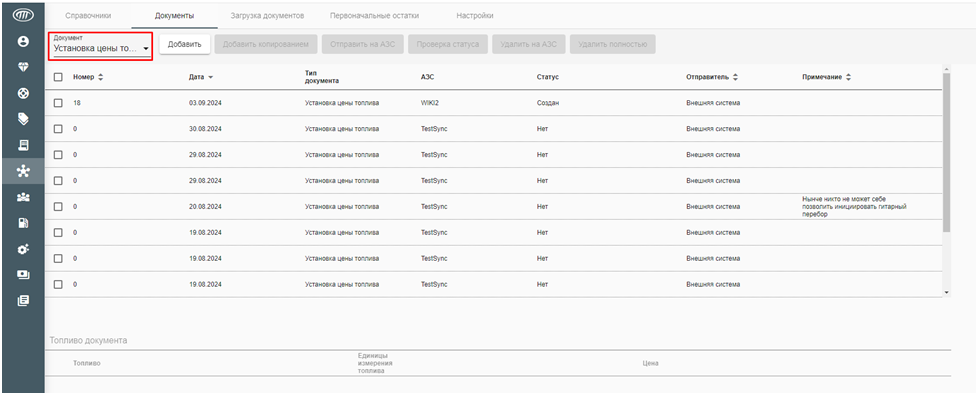
Task: Click the Топливо документа section title
Action: coord(89,340)
